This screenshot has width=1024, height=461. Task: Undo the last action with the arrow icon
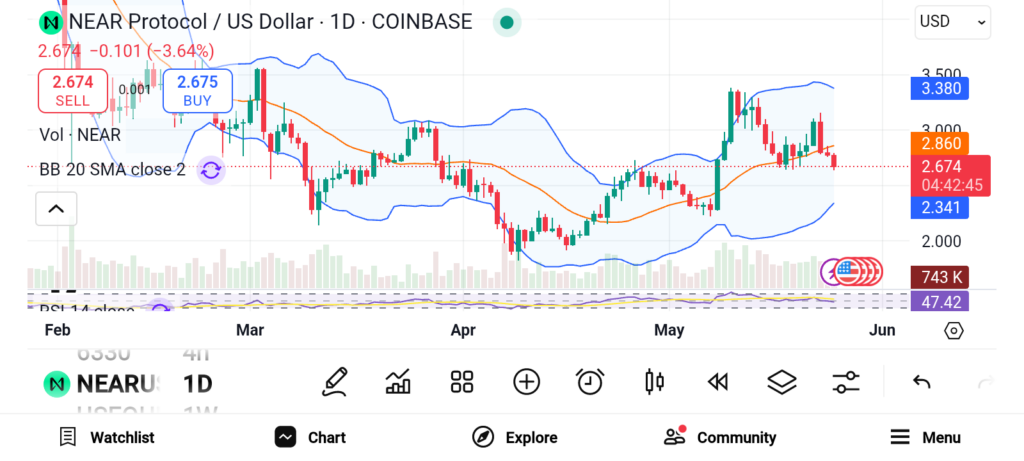click(x=921, y=382)
